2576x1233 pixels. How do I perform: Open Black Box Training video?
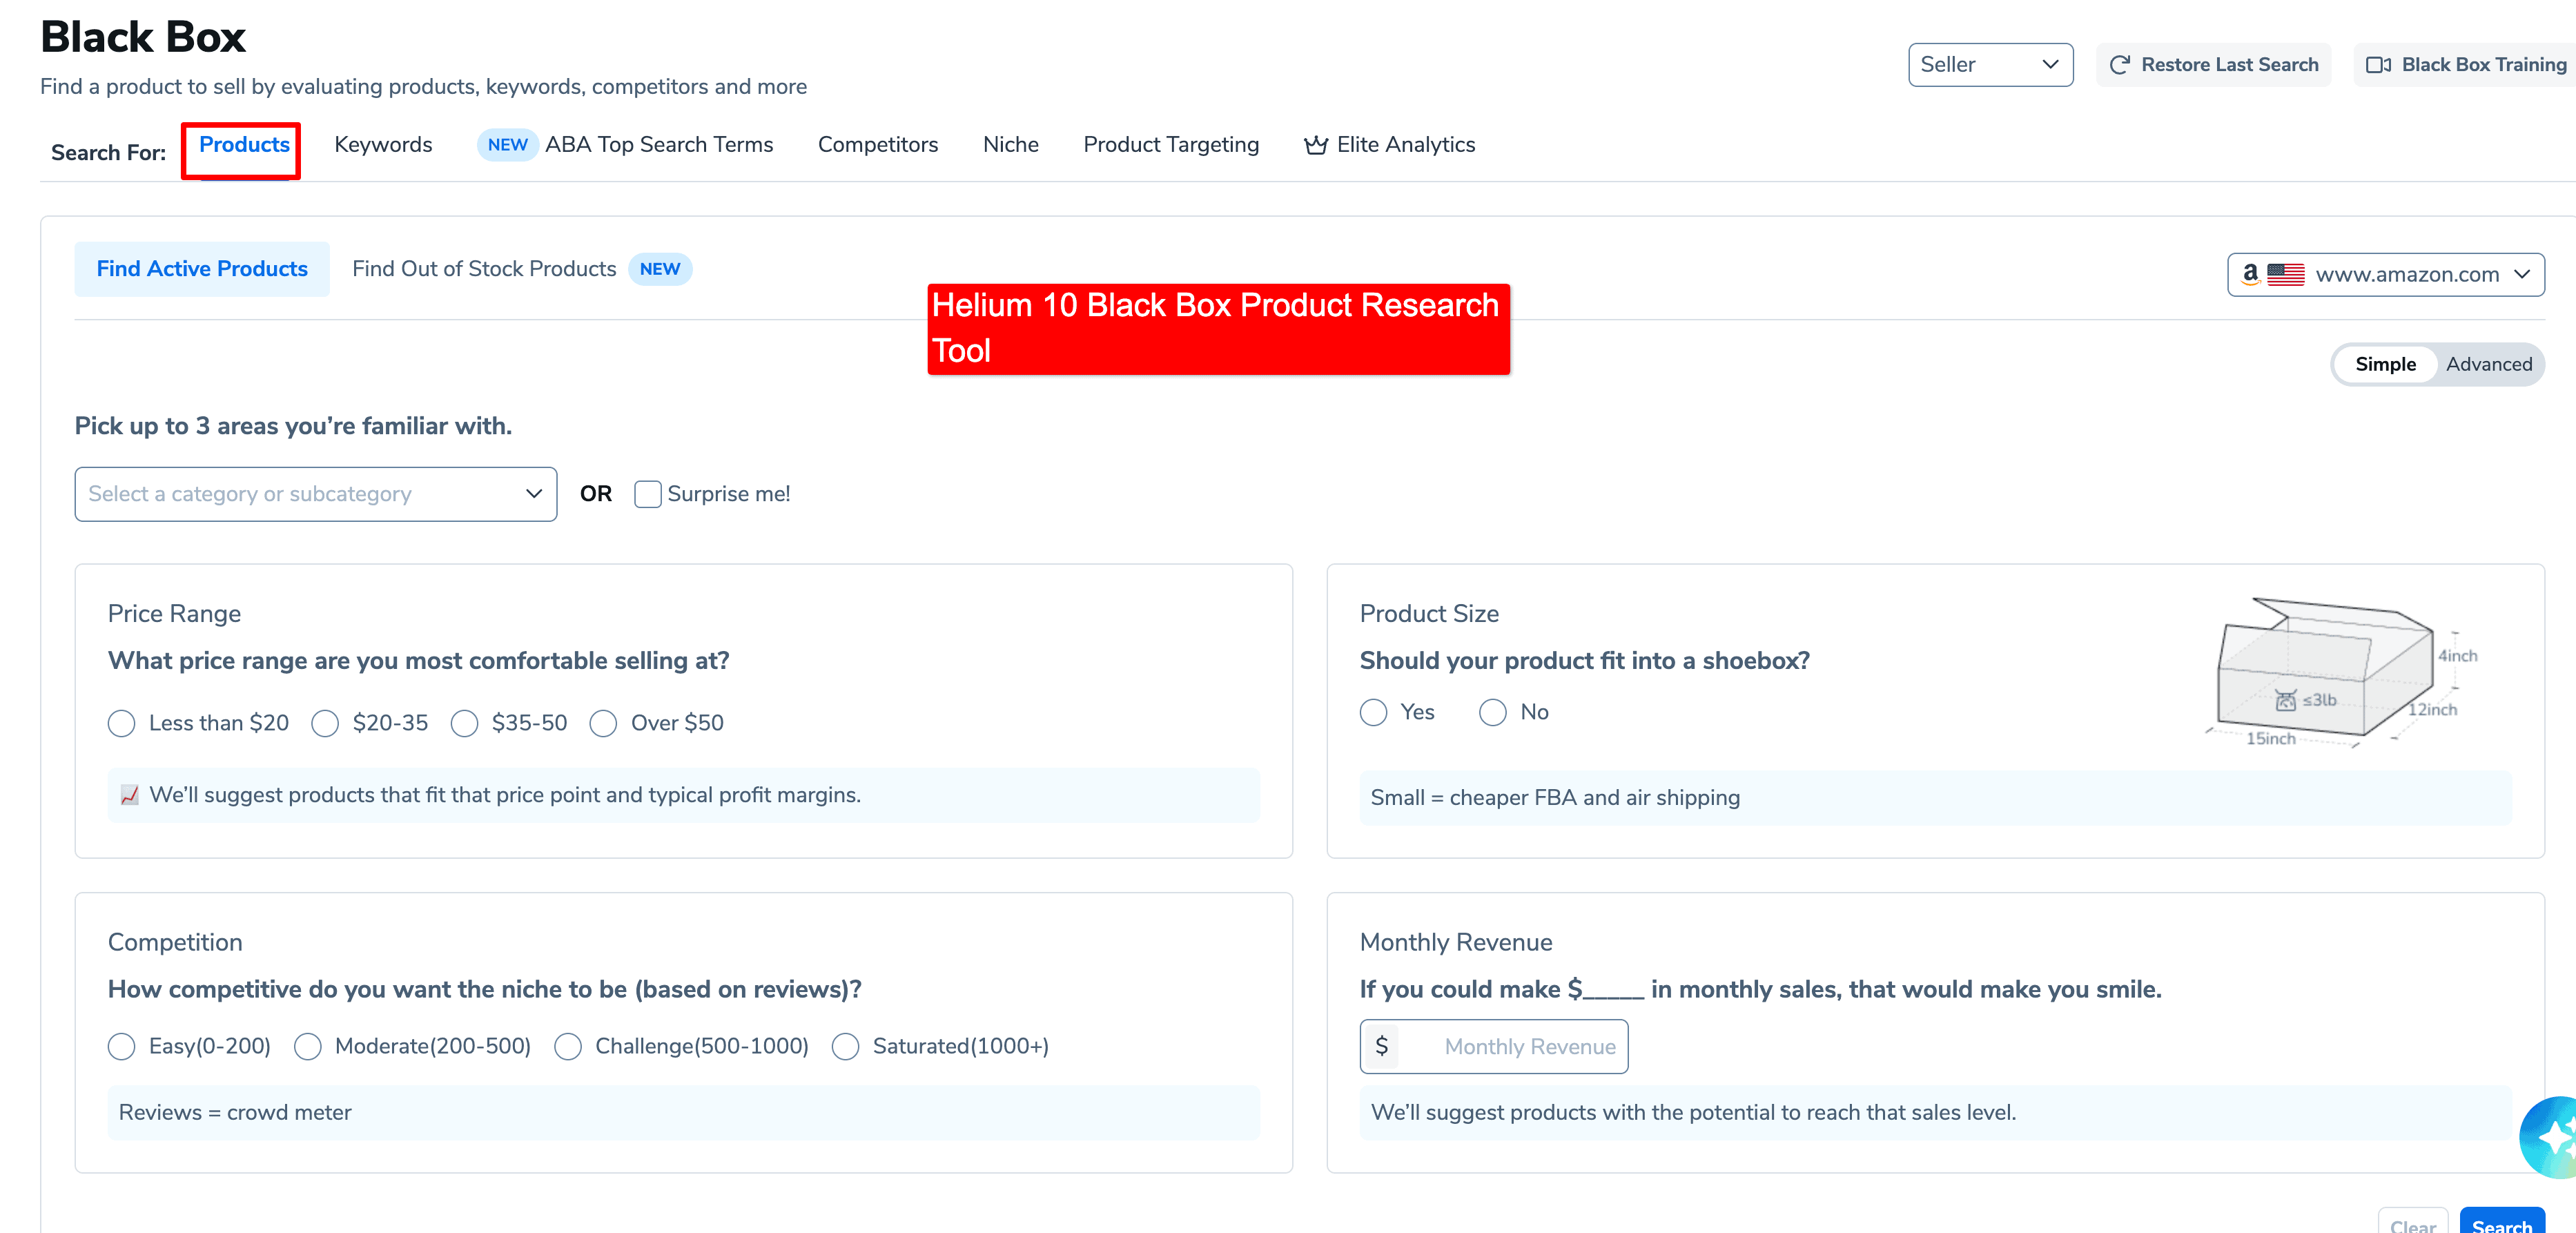click(x=2465, y=65)
